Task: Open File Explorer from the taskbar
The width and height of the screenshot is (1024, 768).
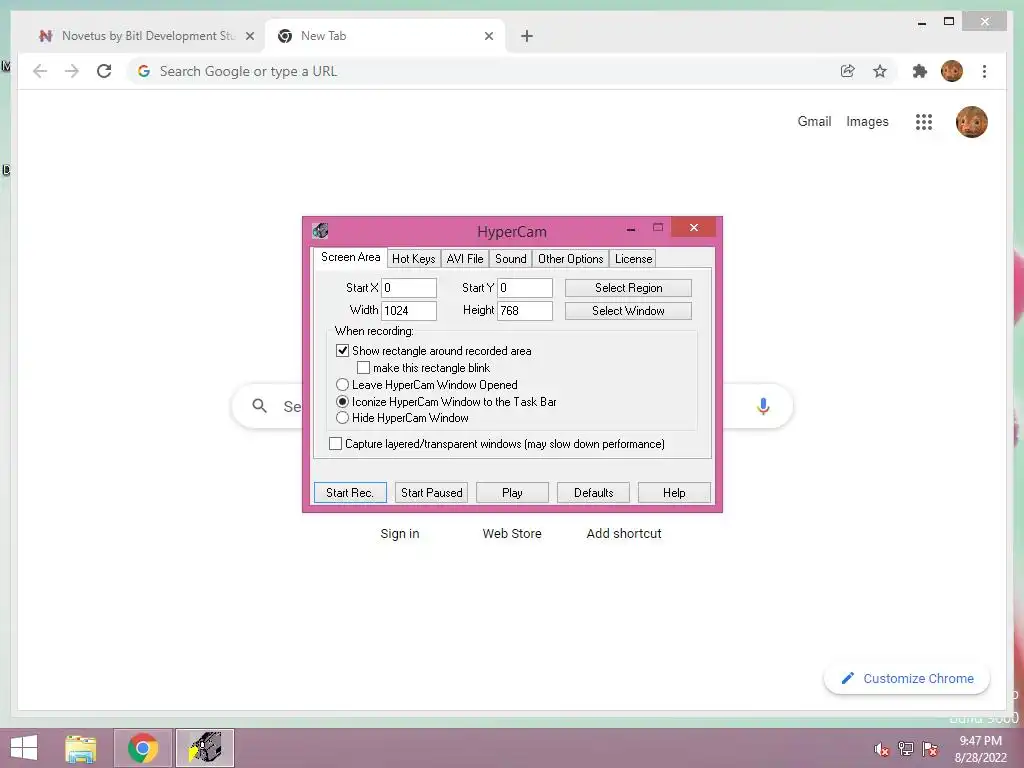Action: pyautogui.click(x=81, y=748)
